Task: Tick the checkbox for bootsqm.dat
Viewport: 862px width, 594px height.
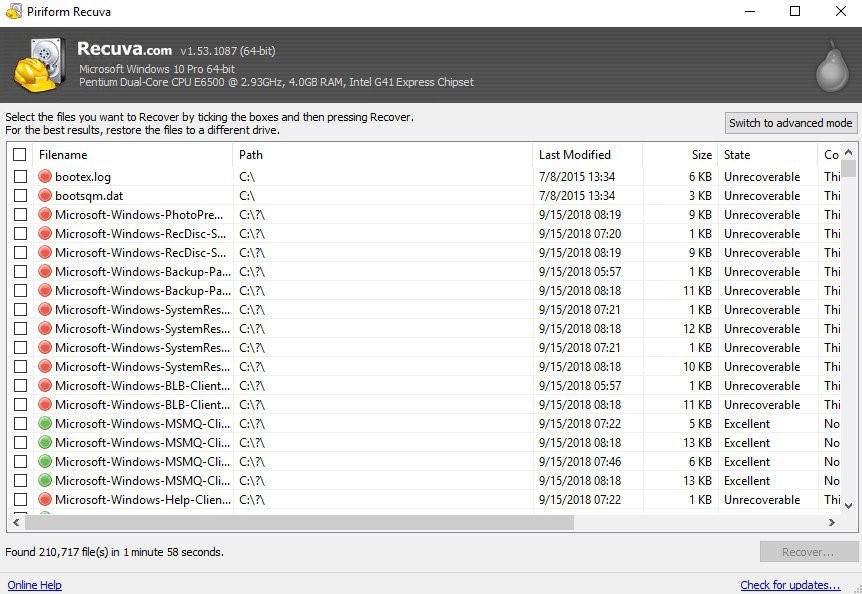Action: tap(20, 196)
